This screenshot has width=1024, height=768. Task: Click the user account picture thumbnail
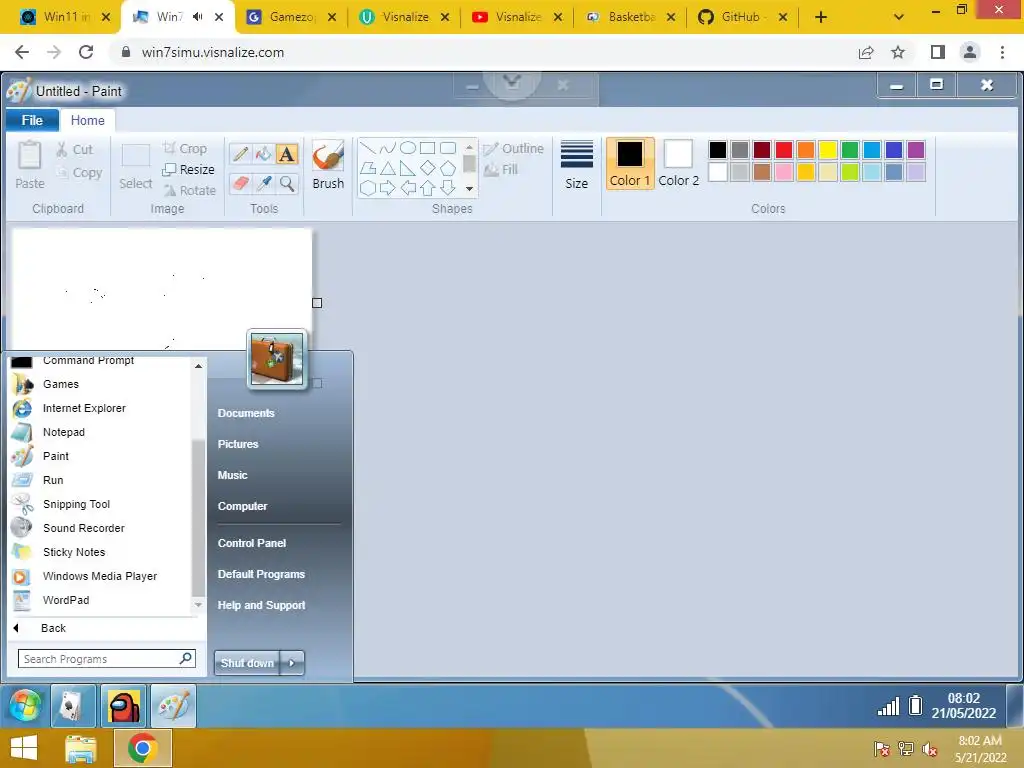tap(276, 359)
